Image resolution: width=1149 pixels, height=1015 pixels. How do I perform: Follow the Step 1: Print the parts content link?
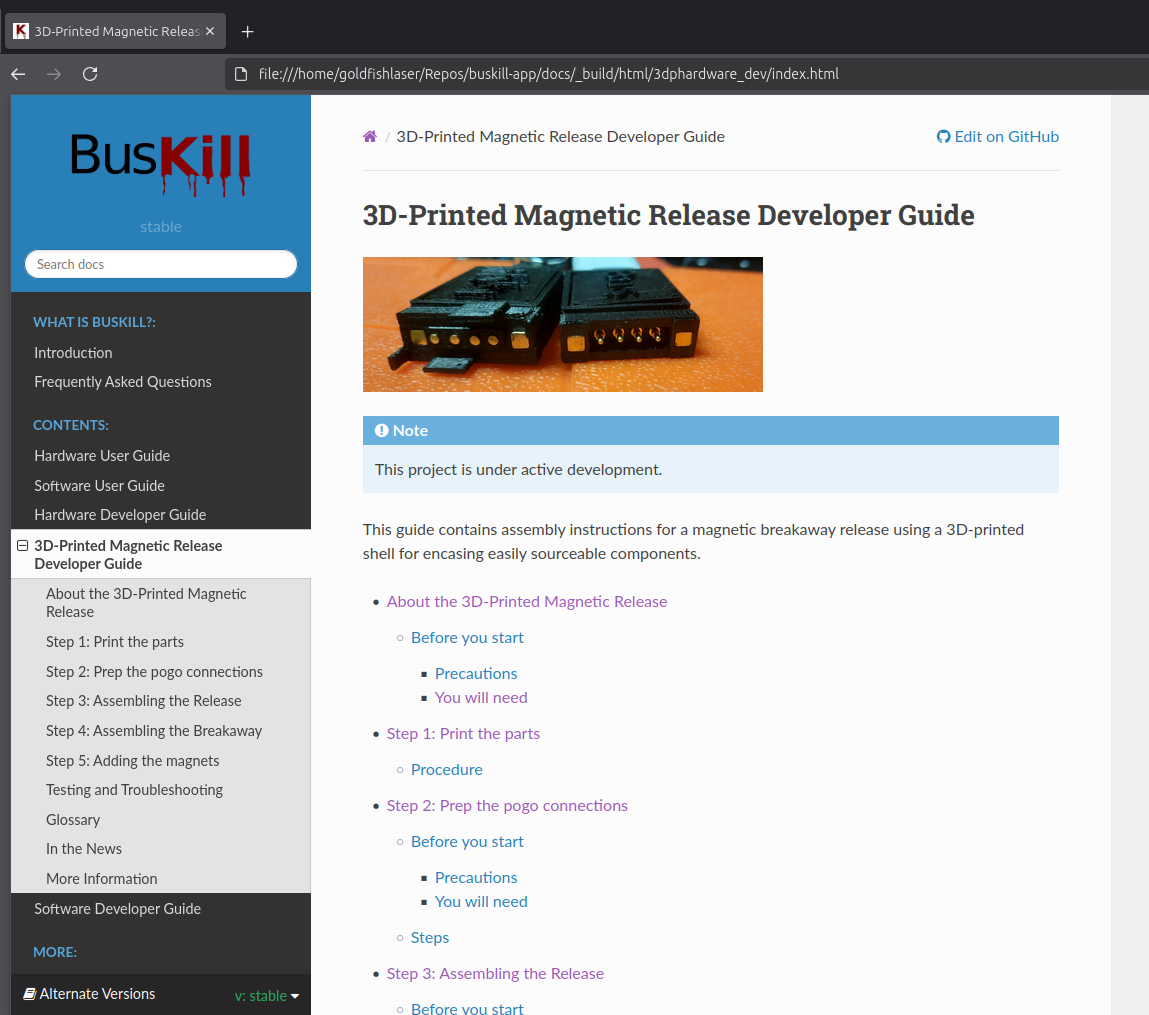pos(463,734)
